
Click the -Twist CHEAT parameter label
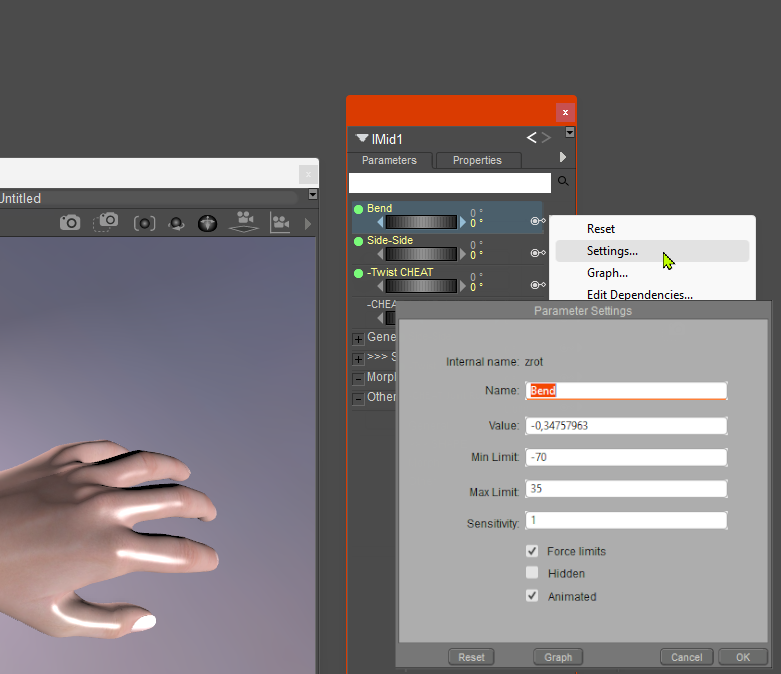click(400, 272)
